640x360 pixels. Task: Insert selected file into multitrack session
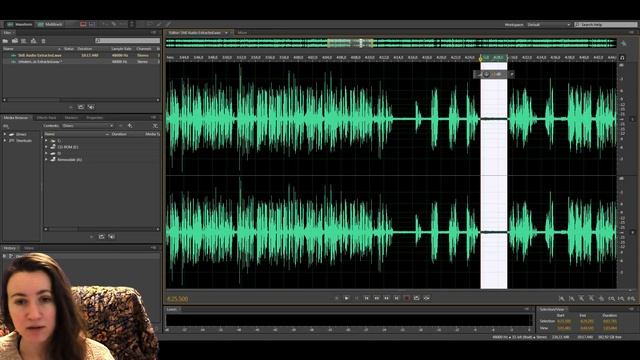coord(33,41)
